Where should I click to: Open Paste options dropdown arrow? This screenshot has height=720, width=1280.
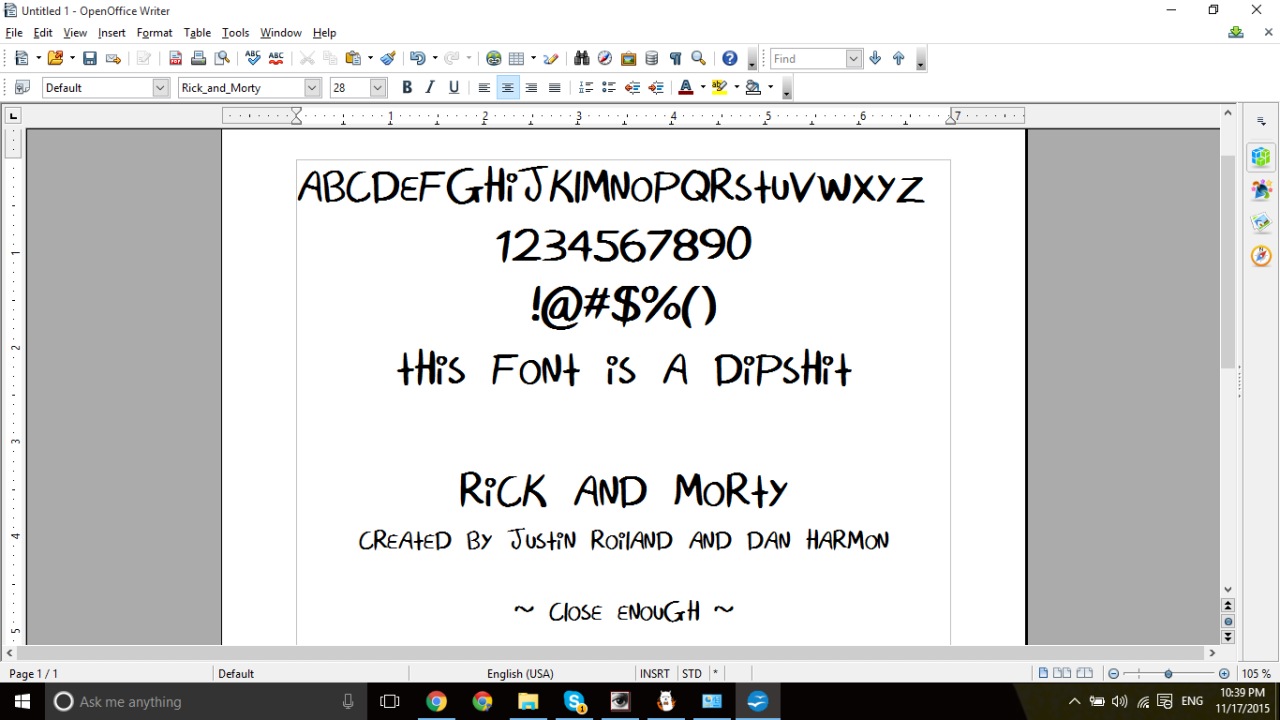click(x=369, y=59)
